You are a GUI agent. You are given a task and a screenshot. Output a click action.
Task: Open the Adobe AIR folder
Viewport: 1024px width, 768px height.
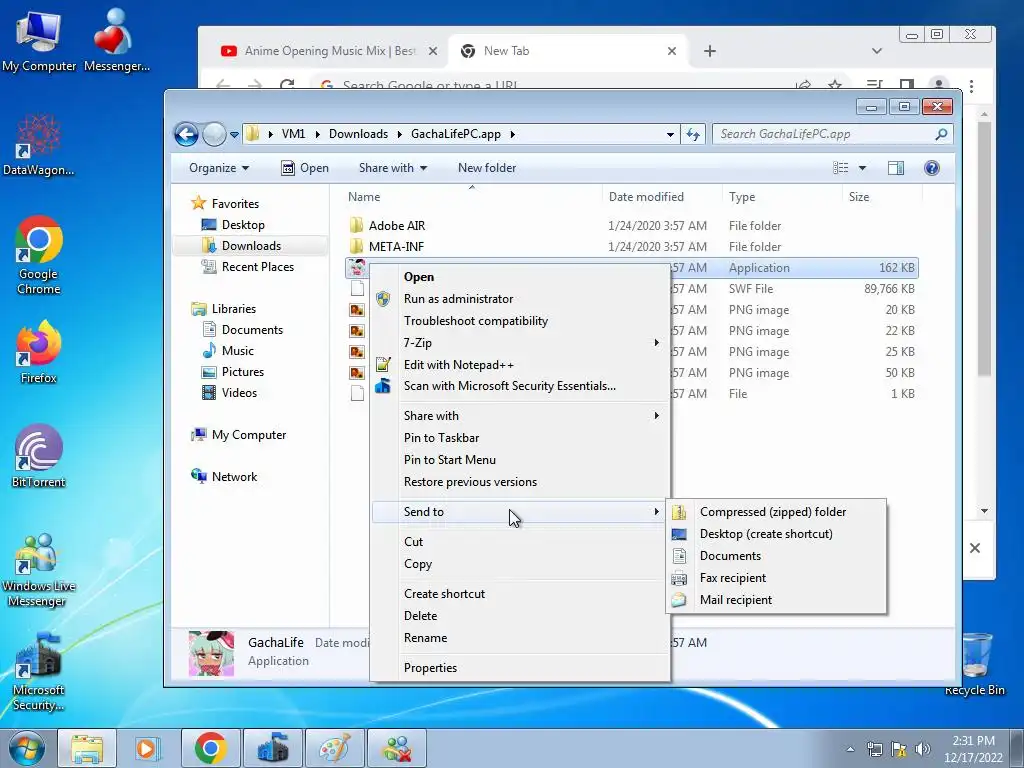click(396, 226)
